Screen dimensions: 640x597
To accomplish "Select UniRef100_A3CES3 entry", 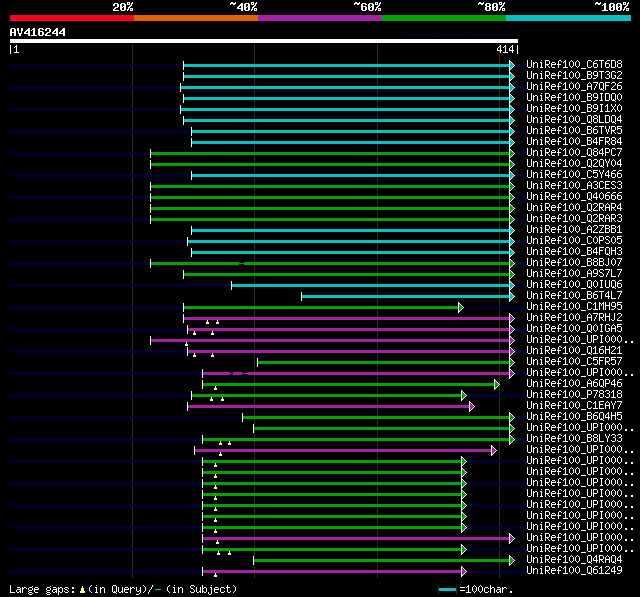I will (x=574, y=186).
